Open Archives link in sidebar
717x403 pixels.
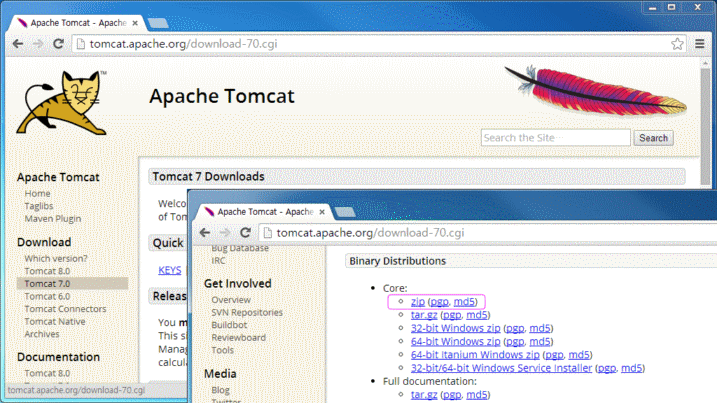point(42,334)
